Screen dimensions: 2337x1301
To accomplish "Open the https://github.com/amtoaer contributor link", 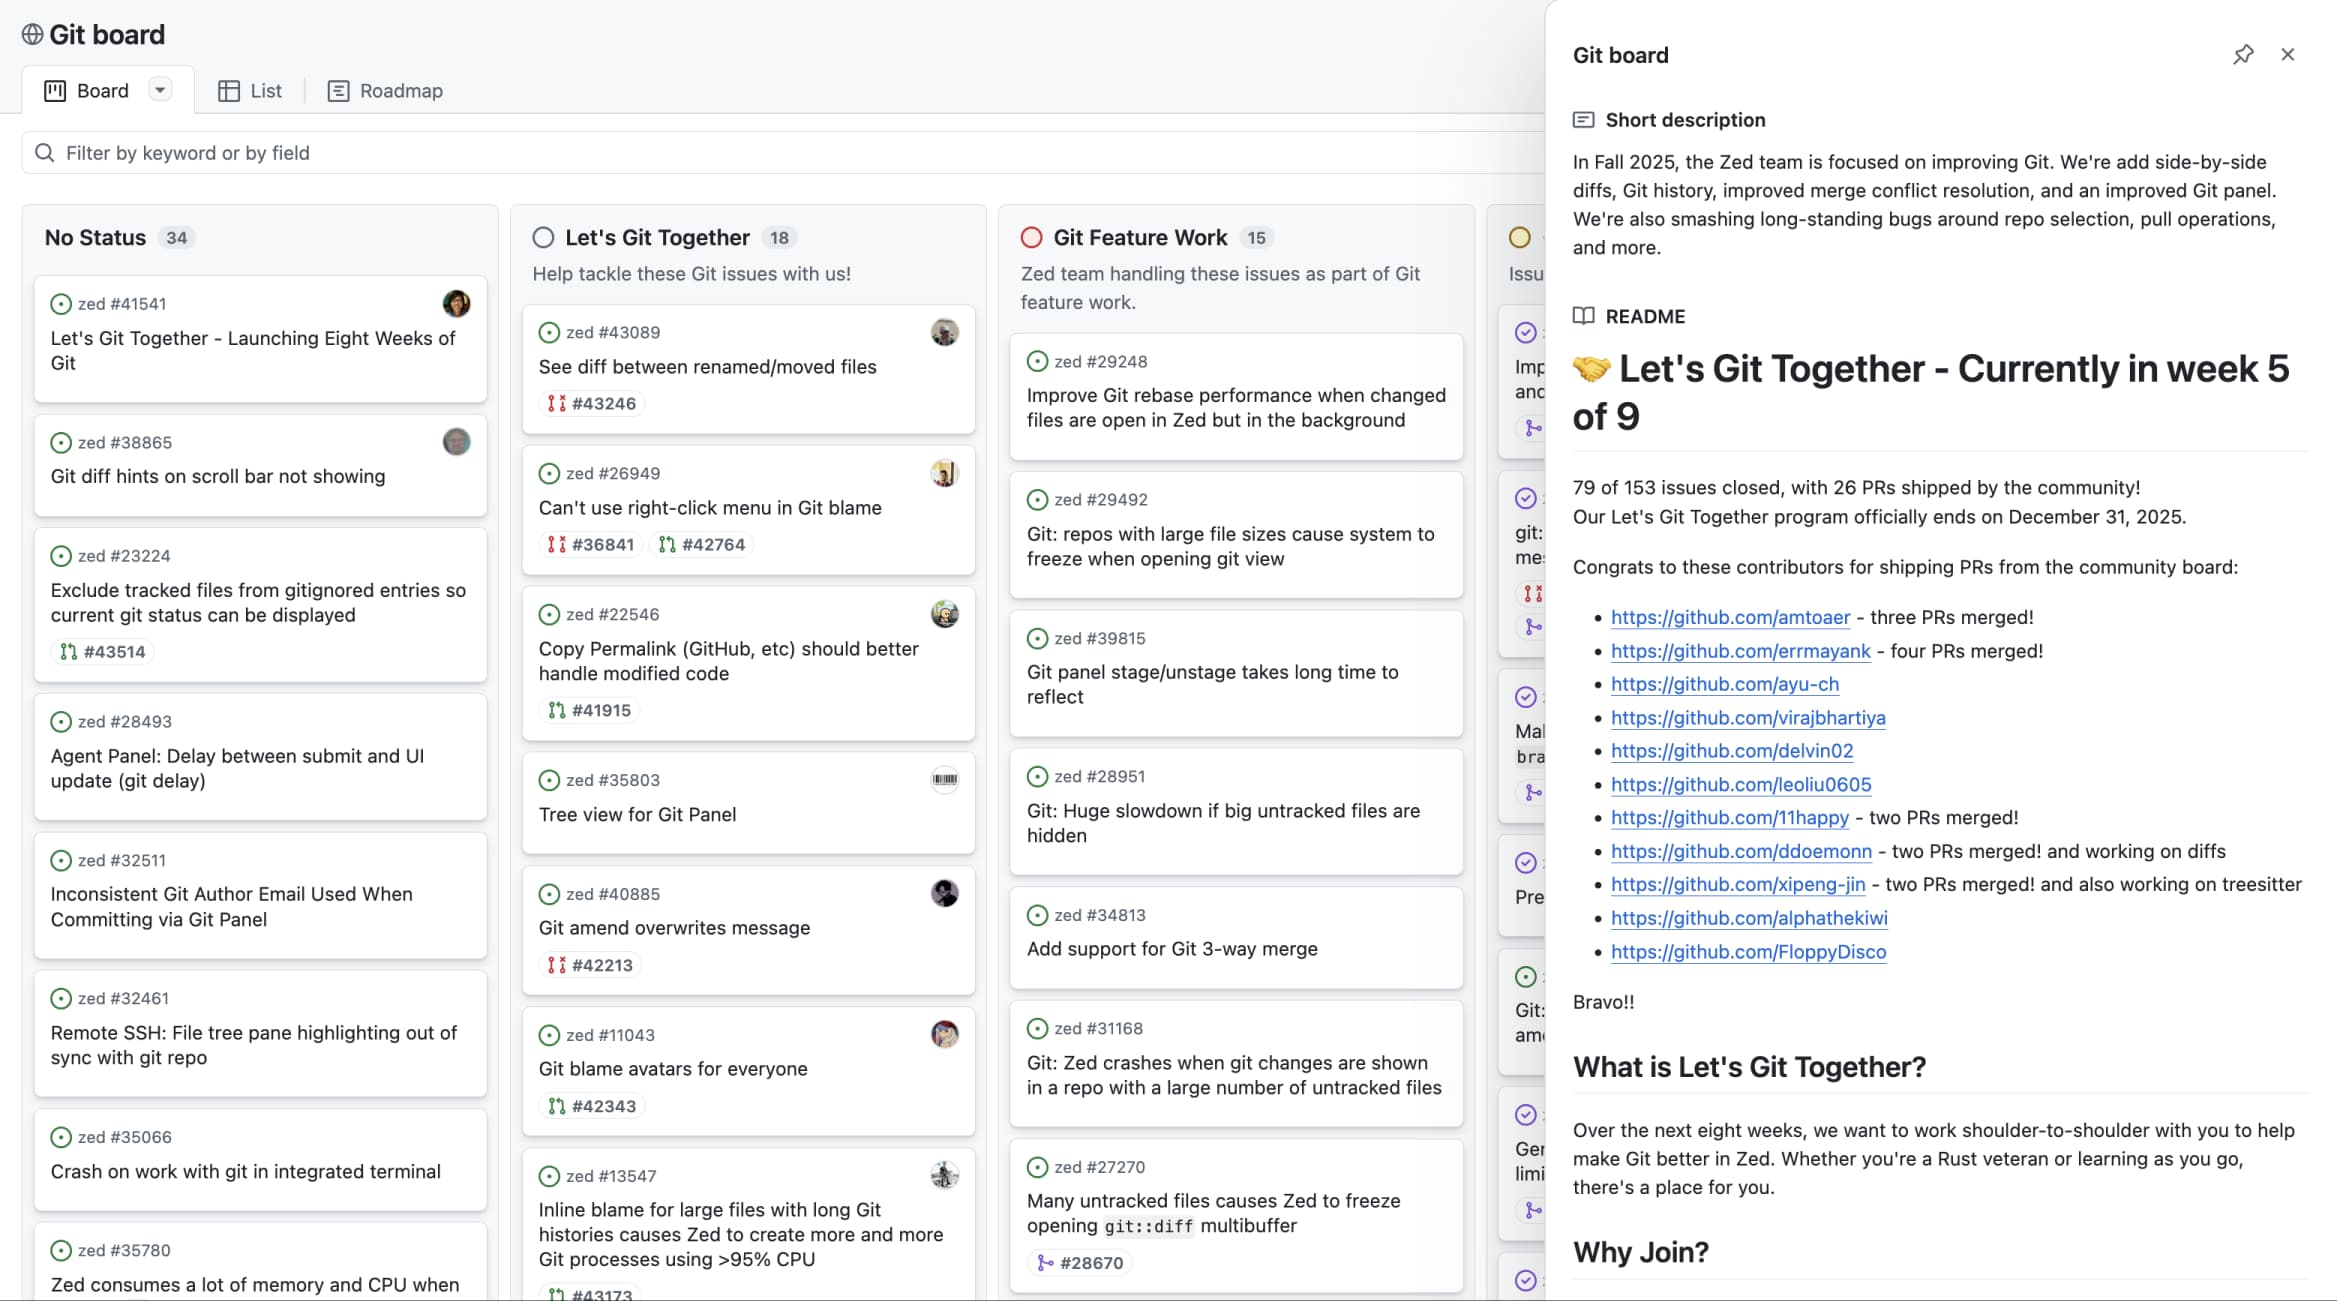I will [1730, 617].
